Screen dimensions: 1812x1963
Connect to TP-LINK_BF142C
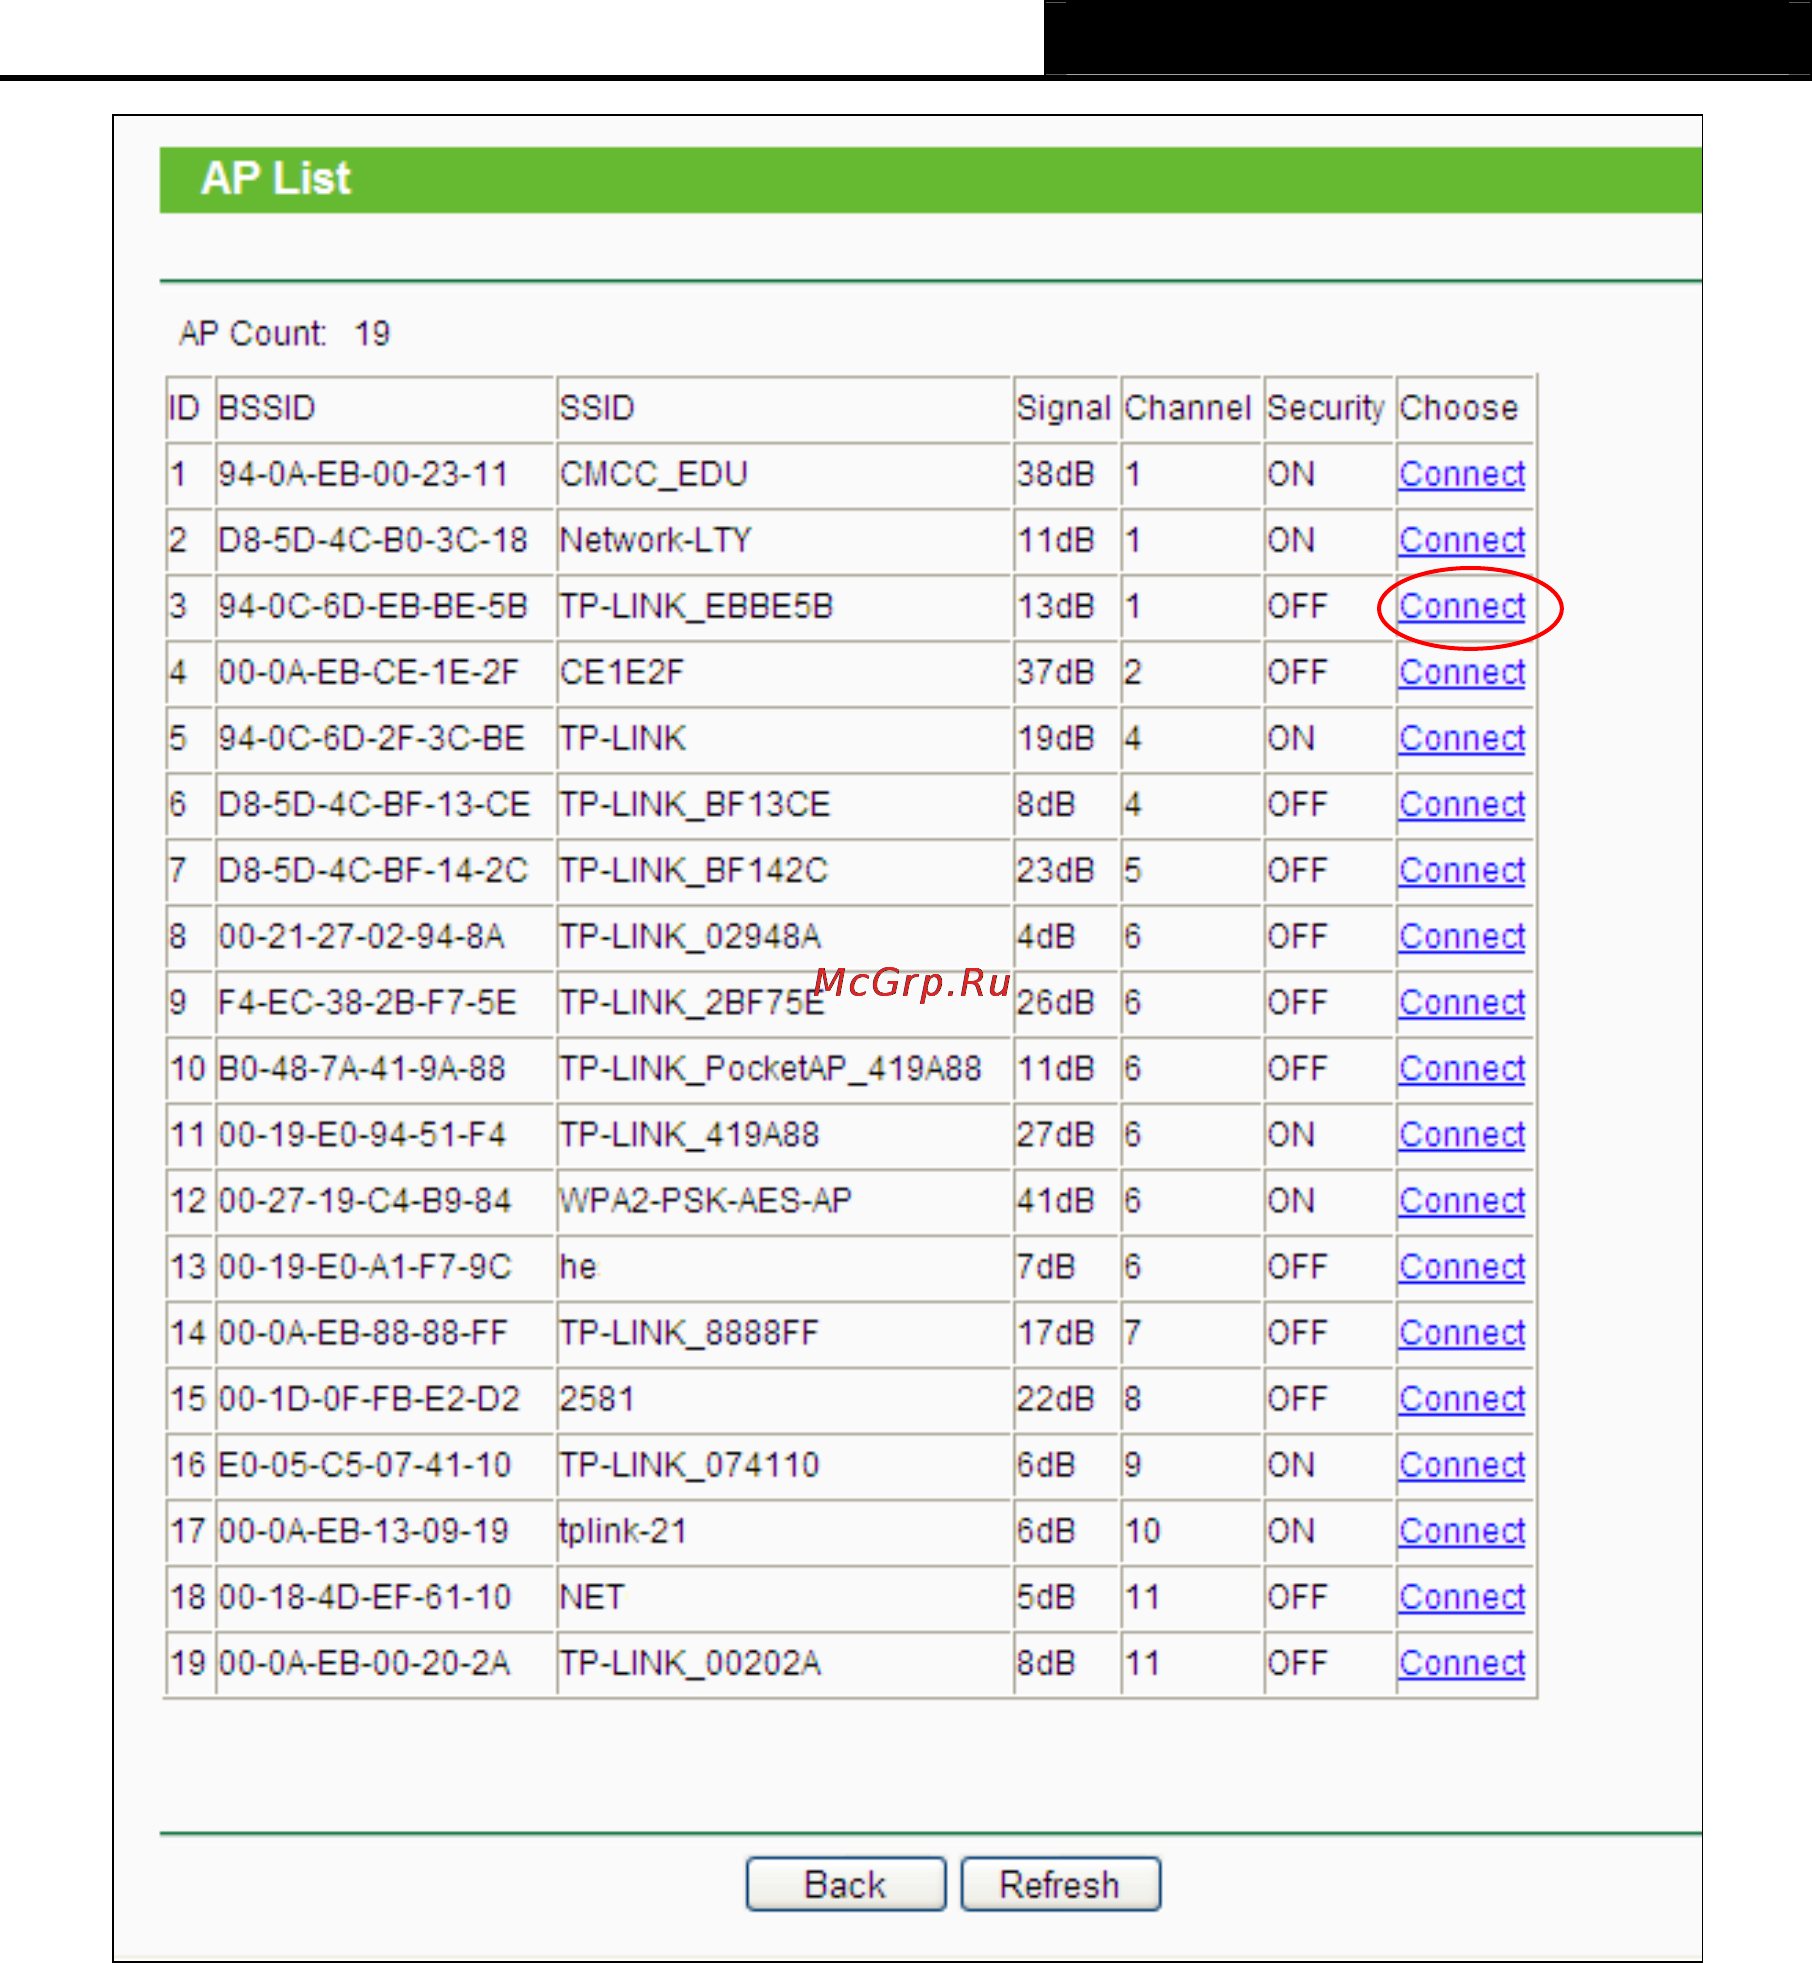(x=1462, y=870)
